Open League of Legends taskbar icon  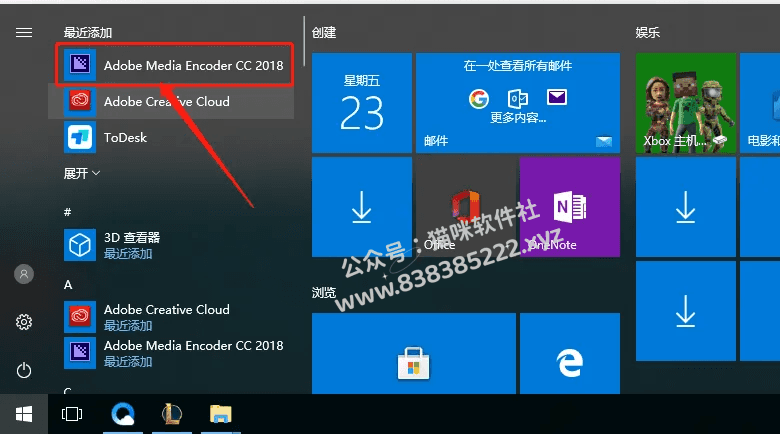pyautogui.click(x=172, y=414)
